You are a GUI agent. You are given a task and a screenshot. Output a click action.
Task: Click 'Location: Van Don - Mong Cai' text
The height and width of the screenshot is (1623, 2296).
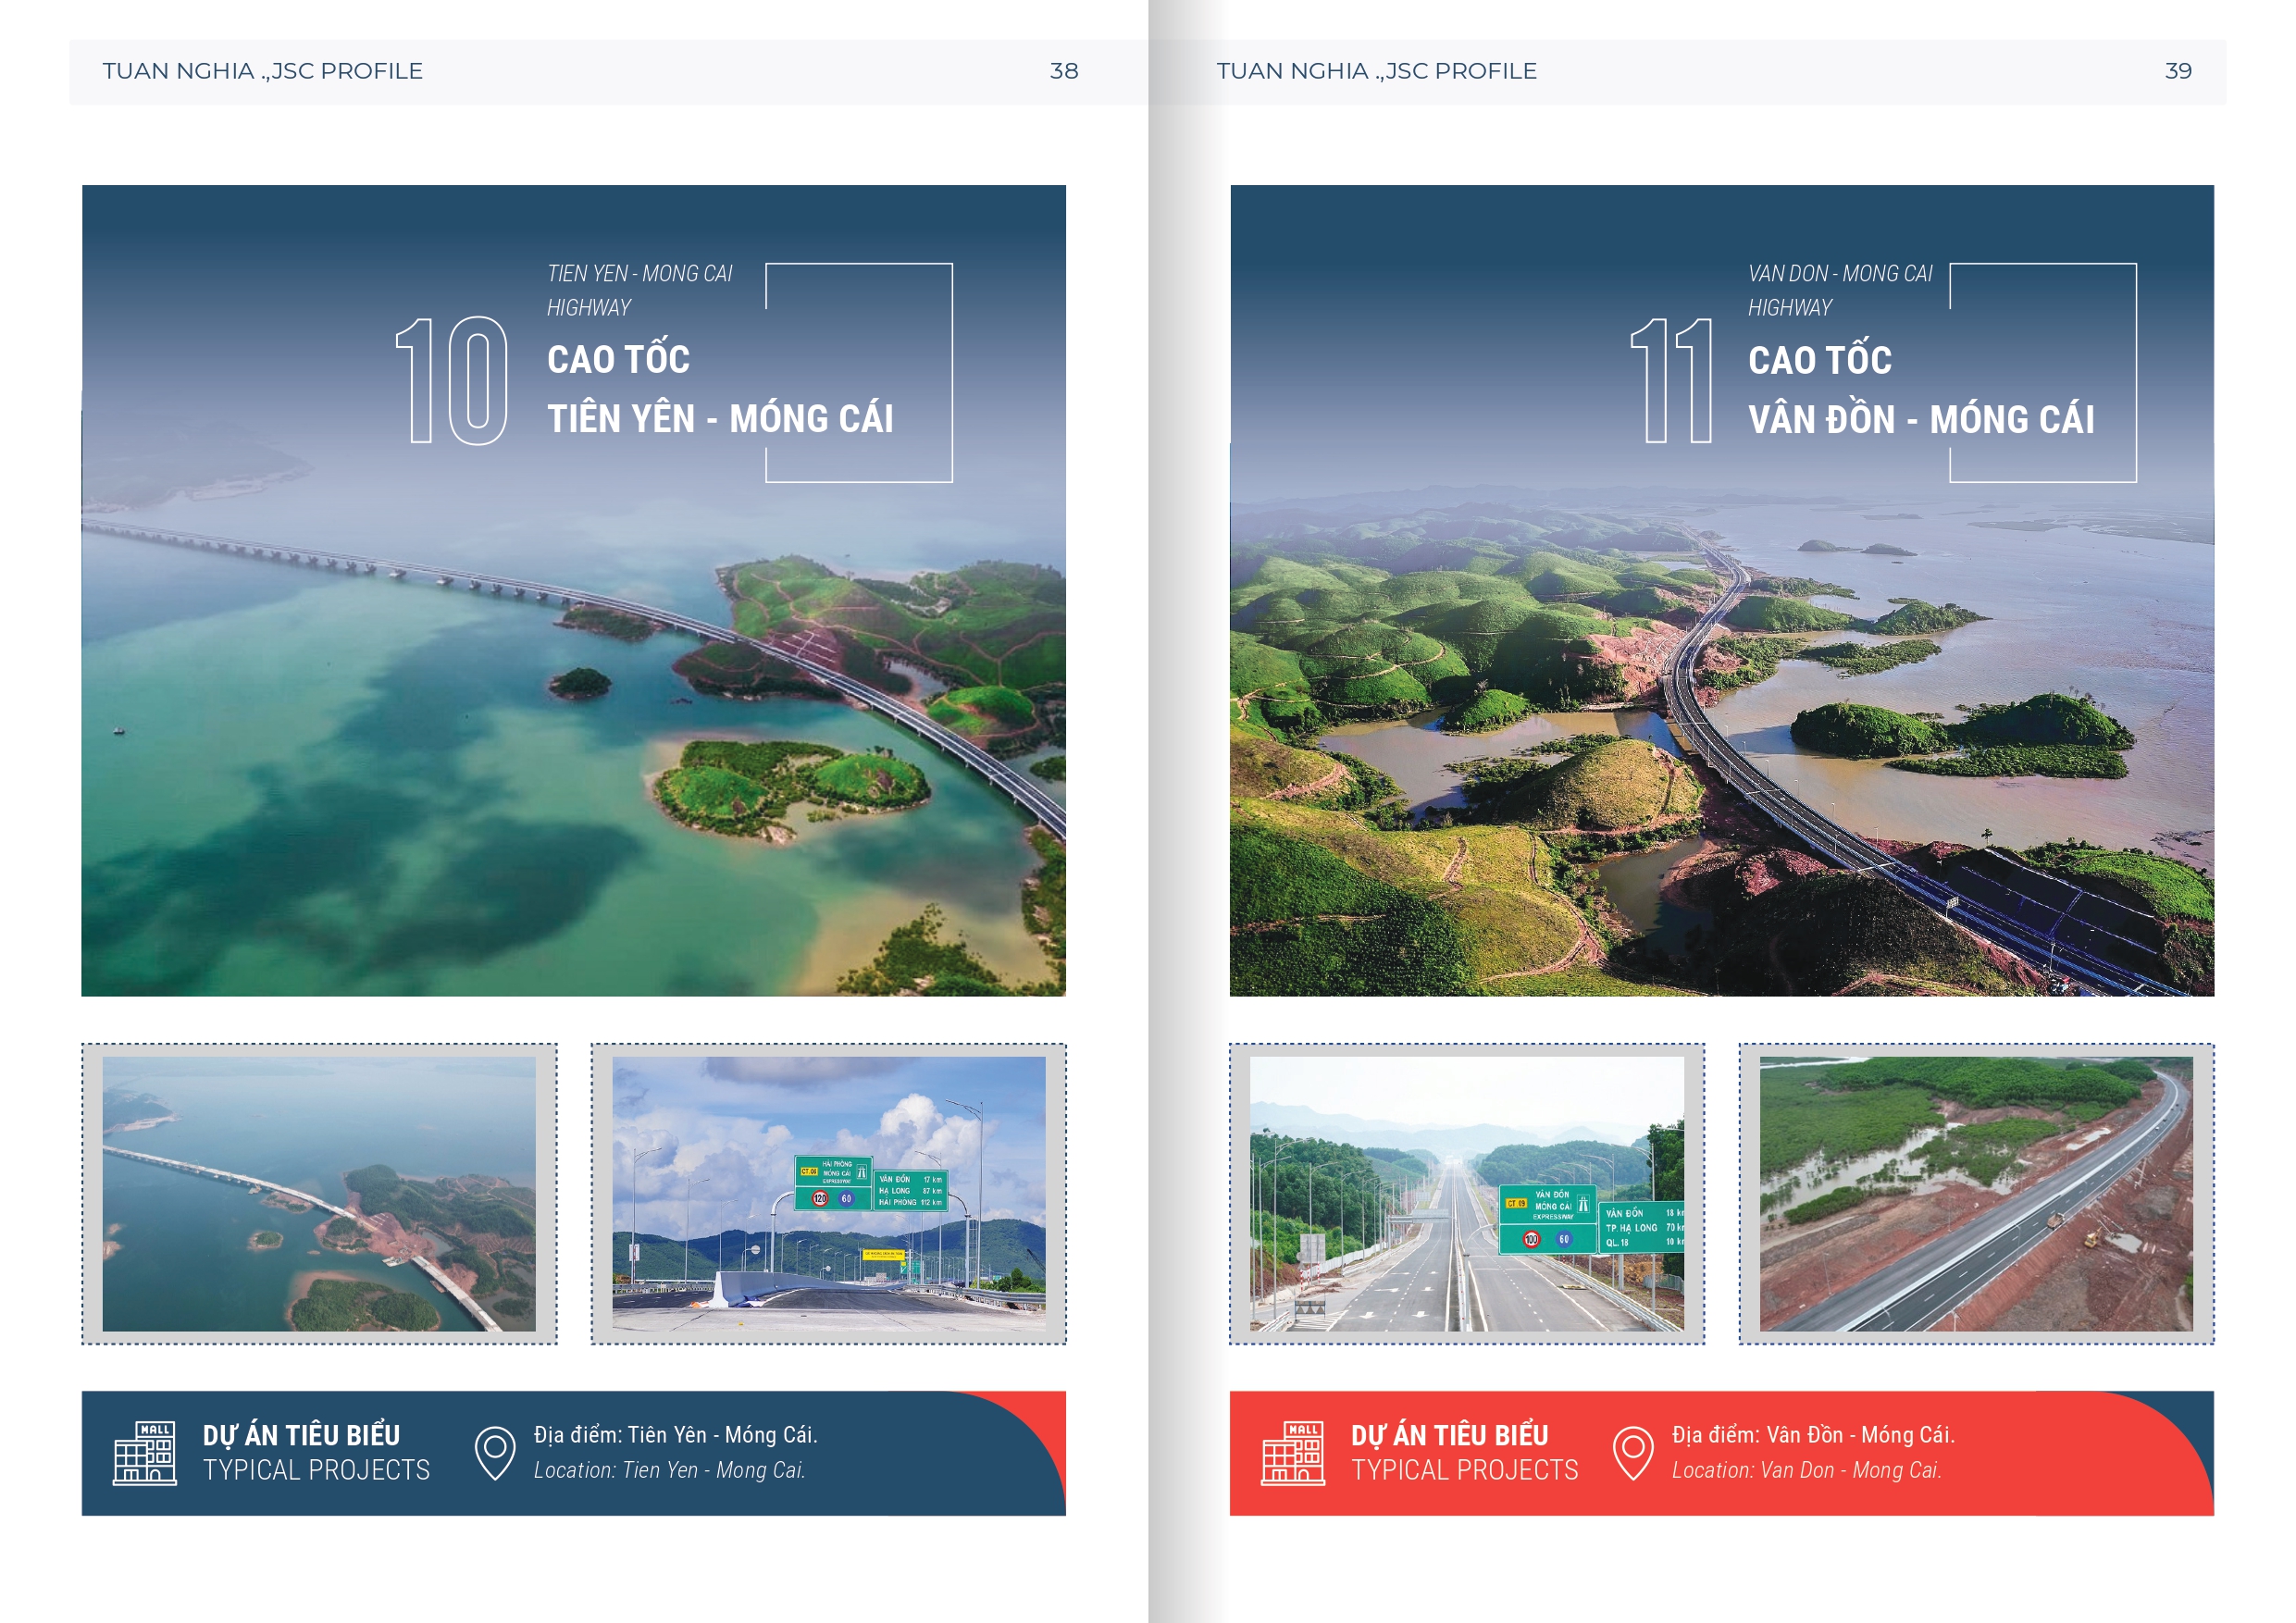[x=1806, y=1470]
